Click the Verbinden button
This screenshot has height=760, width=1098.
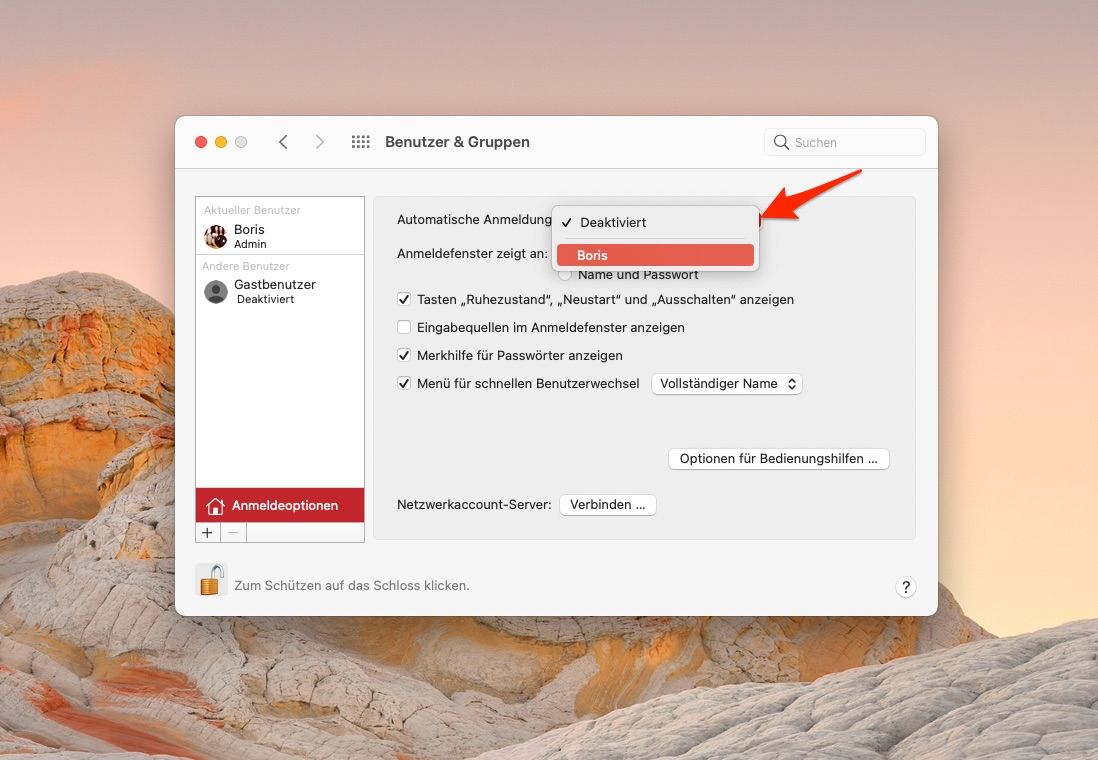[x=607, y=505]
